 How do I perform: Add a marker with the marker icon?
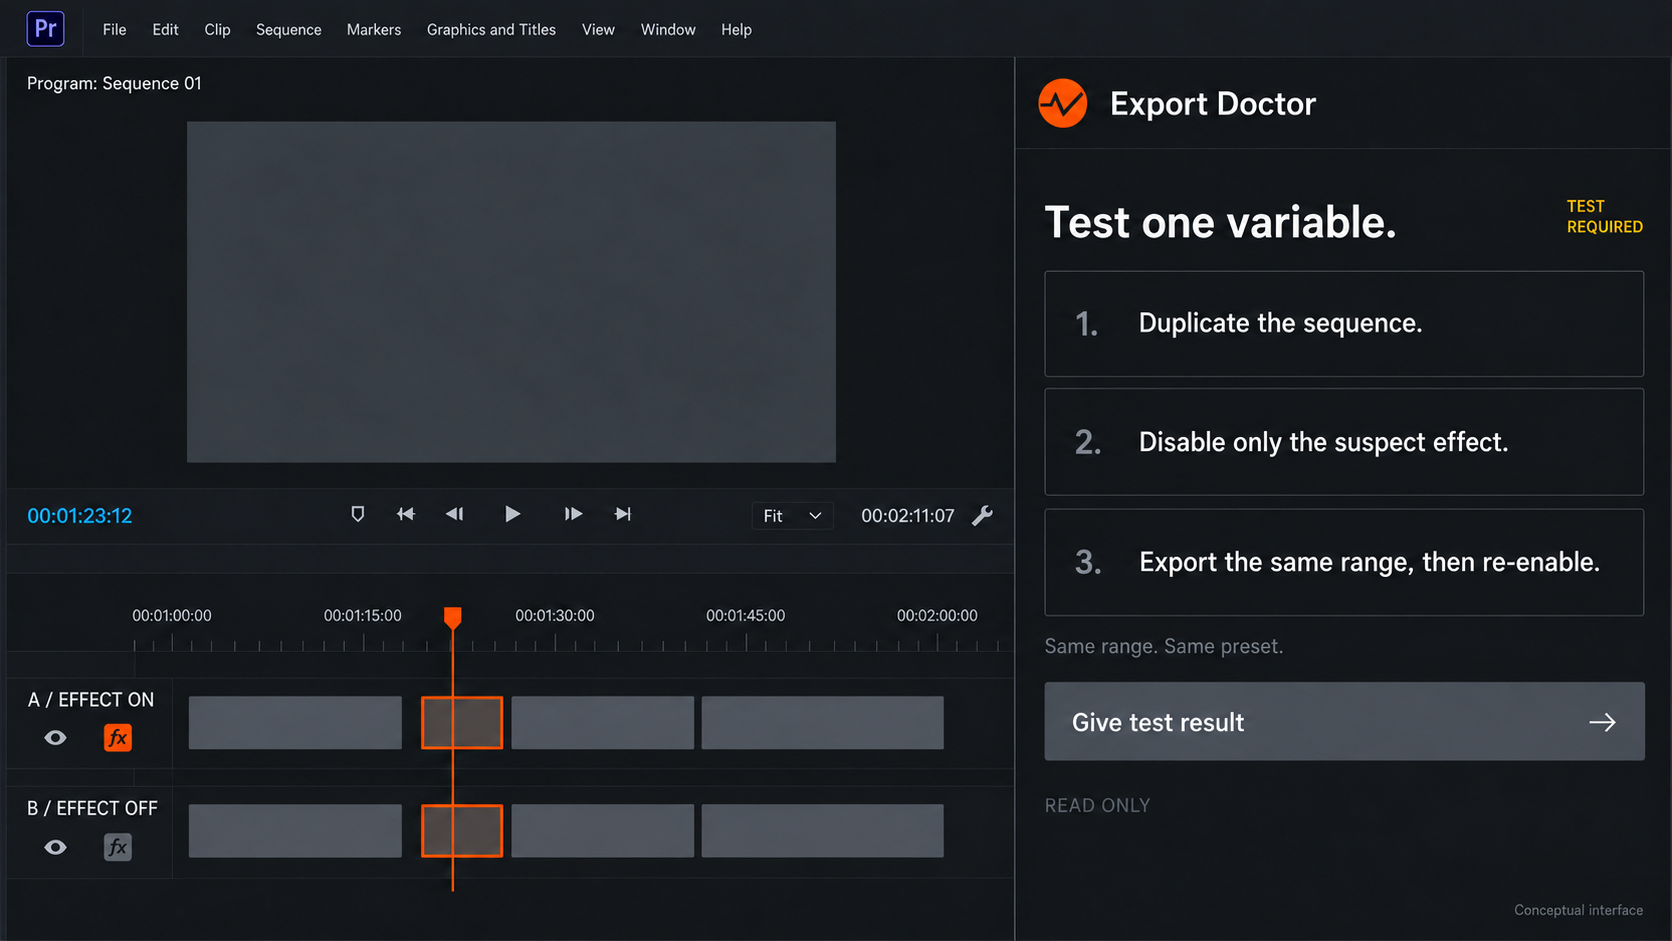tap(357, 514)
